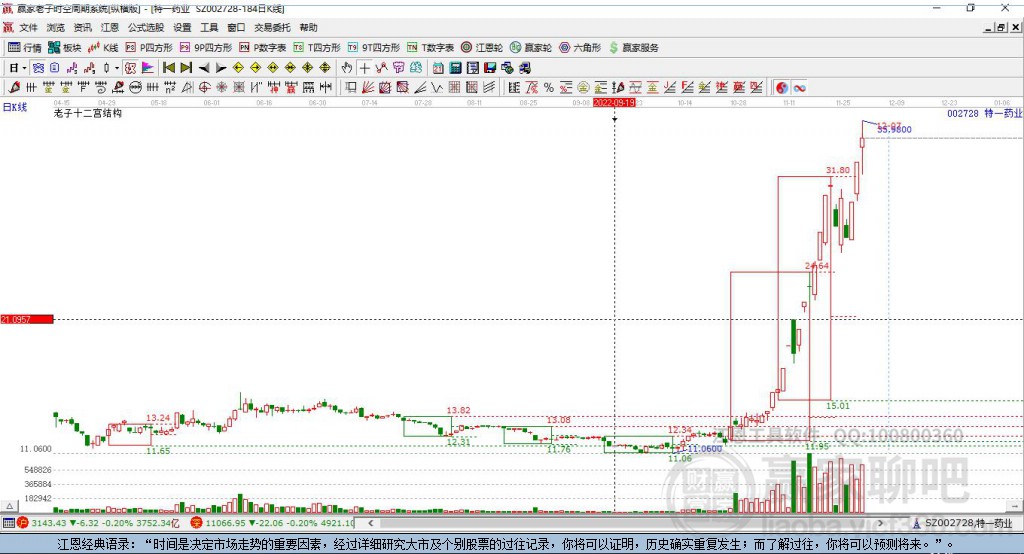Jump to first bar with skip-to-start icon
The height and width of the screenshot is (554, 1024).
168,67
